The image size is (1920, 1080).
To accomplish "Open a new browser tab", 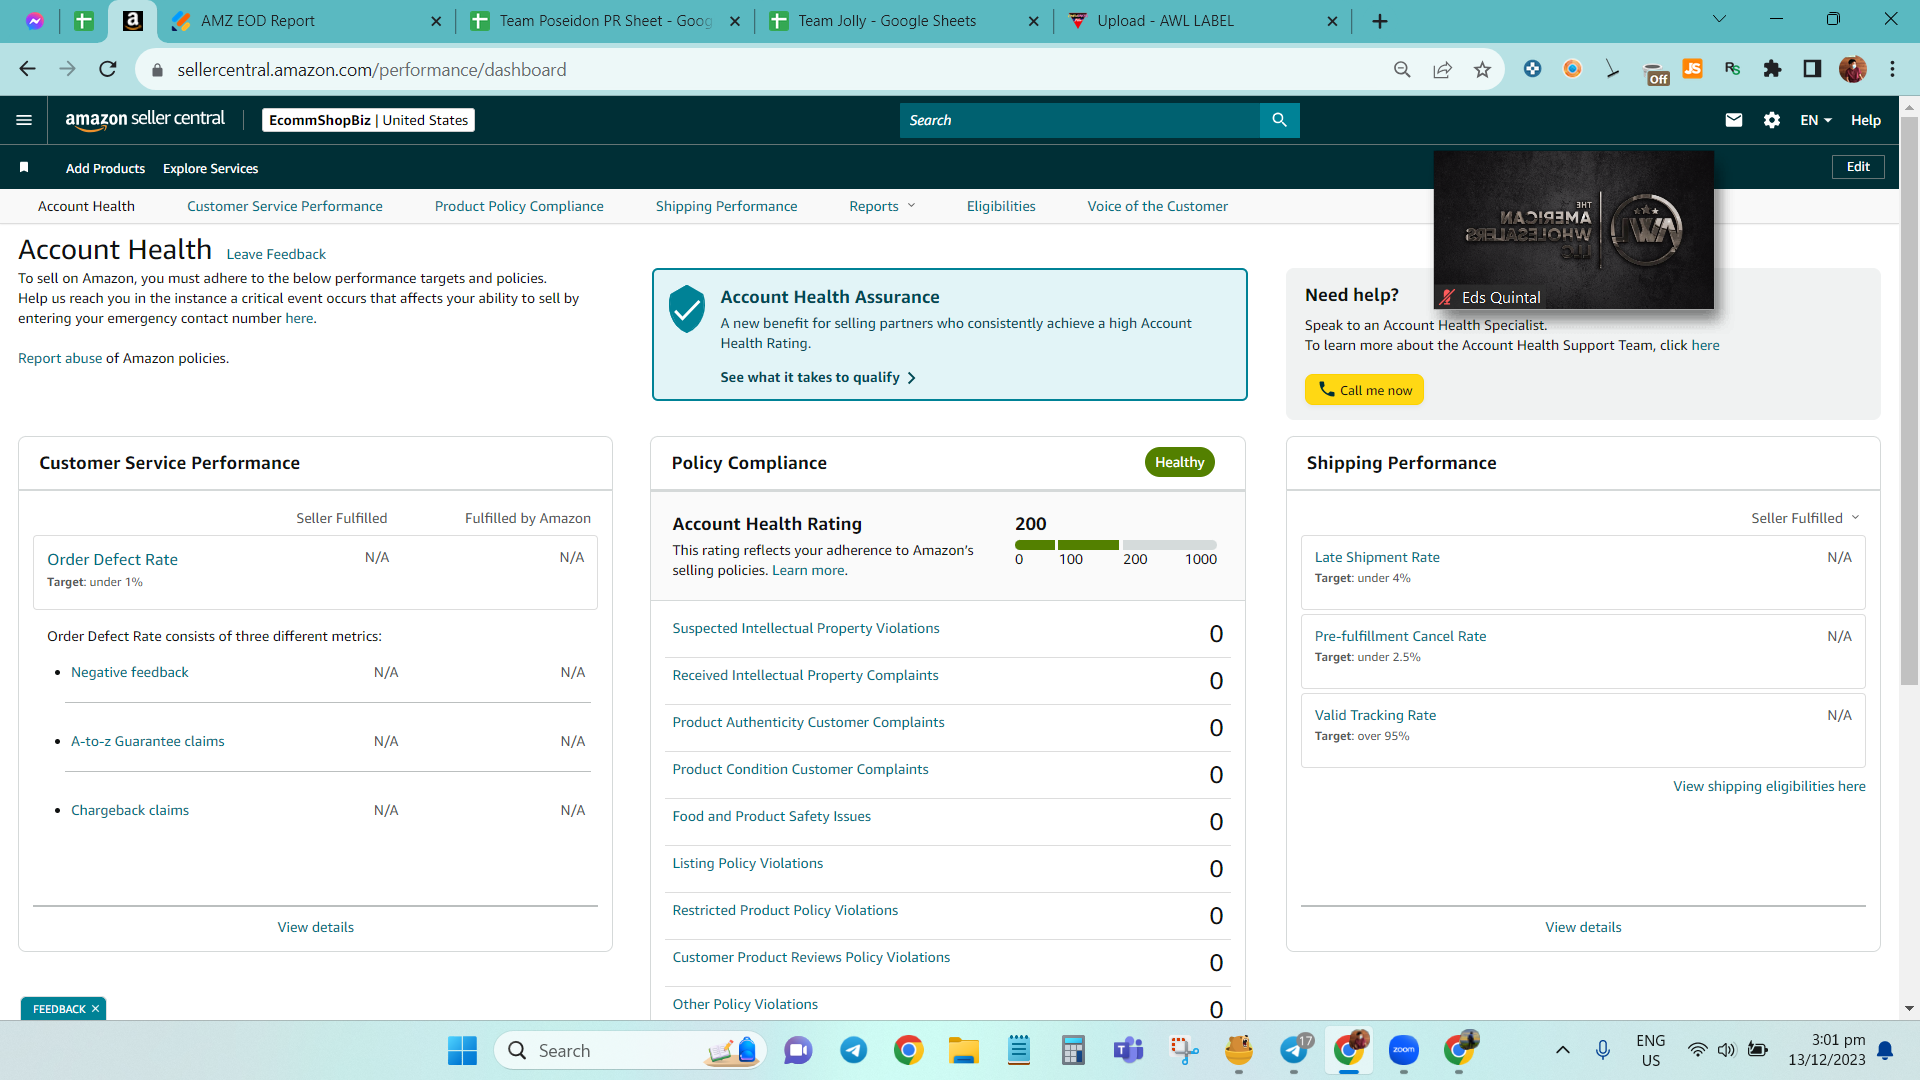I will click(x=1380, y=21).
